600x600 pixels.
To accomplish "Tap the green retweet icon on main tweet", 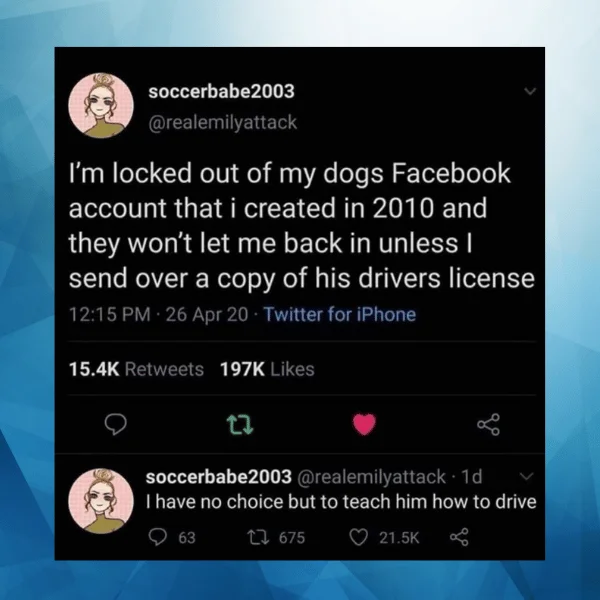I will [x=240, y=425].
